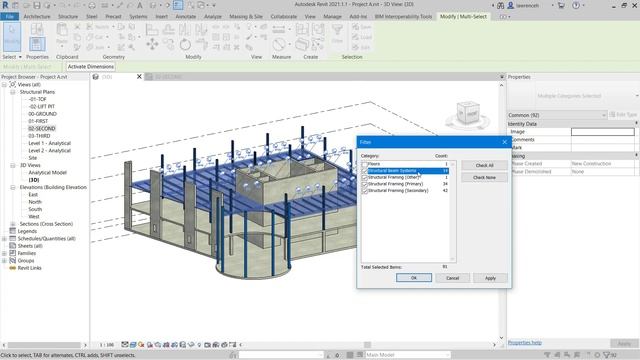The image size is (640, 360).
Task: Click the Project Browser horizontal scrollbar
Action: (44, 345)
